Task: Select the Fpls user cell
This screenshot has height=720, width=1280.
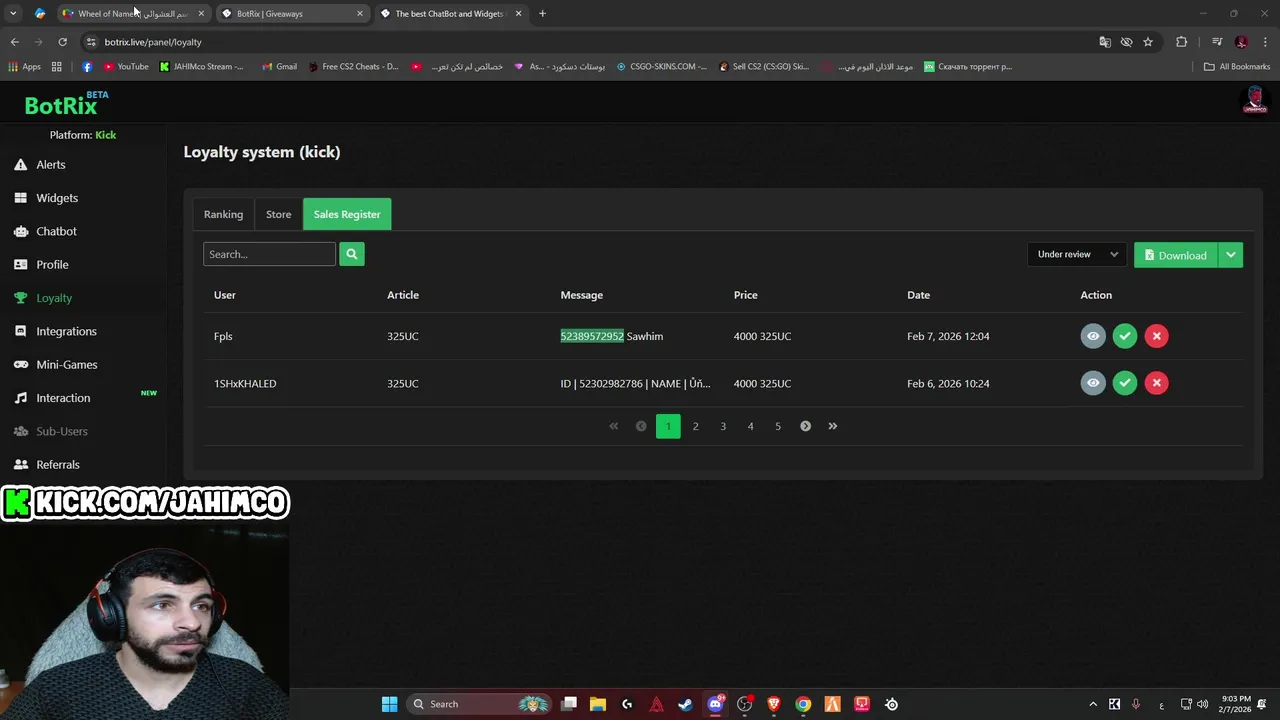Action: (x=223, y=336)
